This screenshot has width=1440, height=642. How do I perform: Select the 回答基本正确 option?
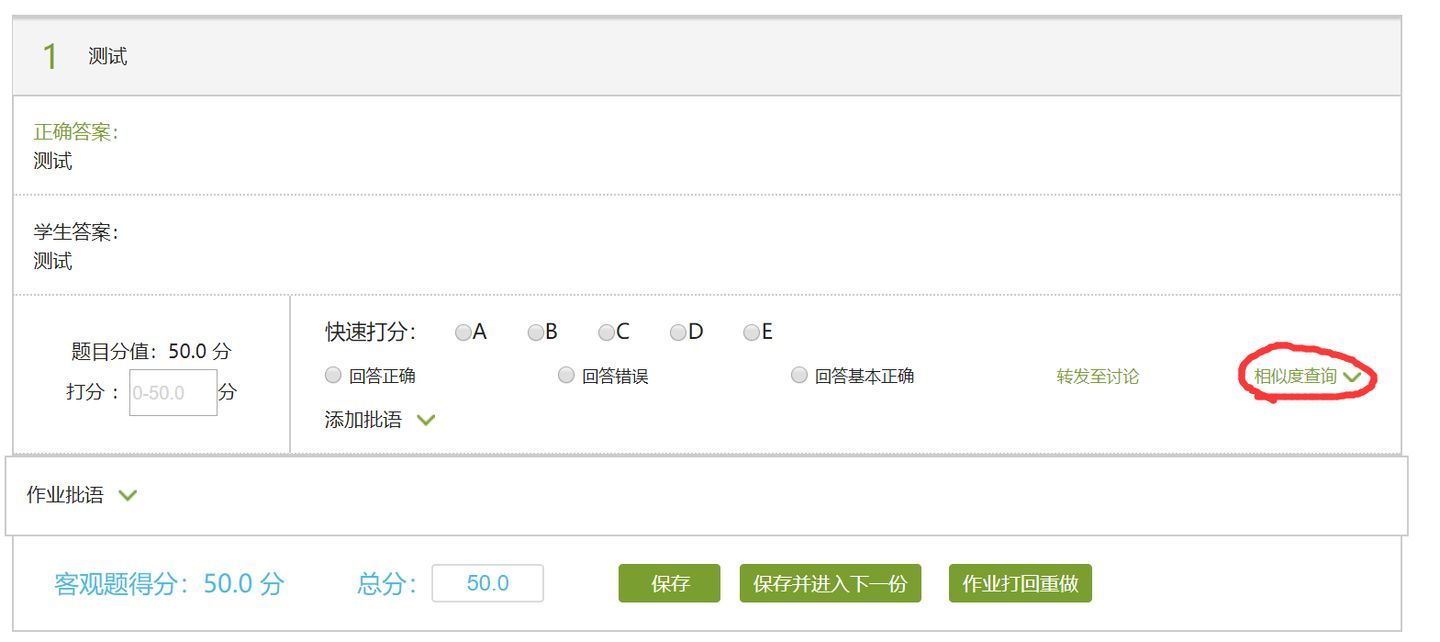click(799, 375)
